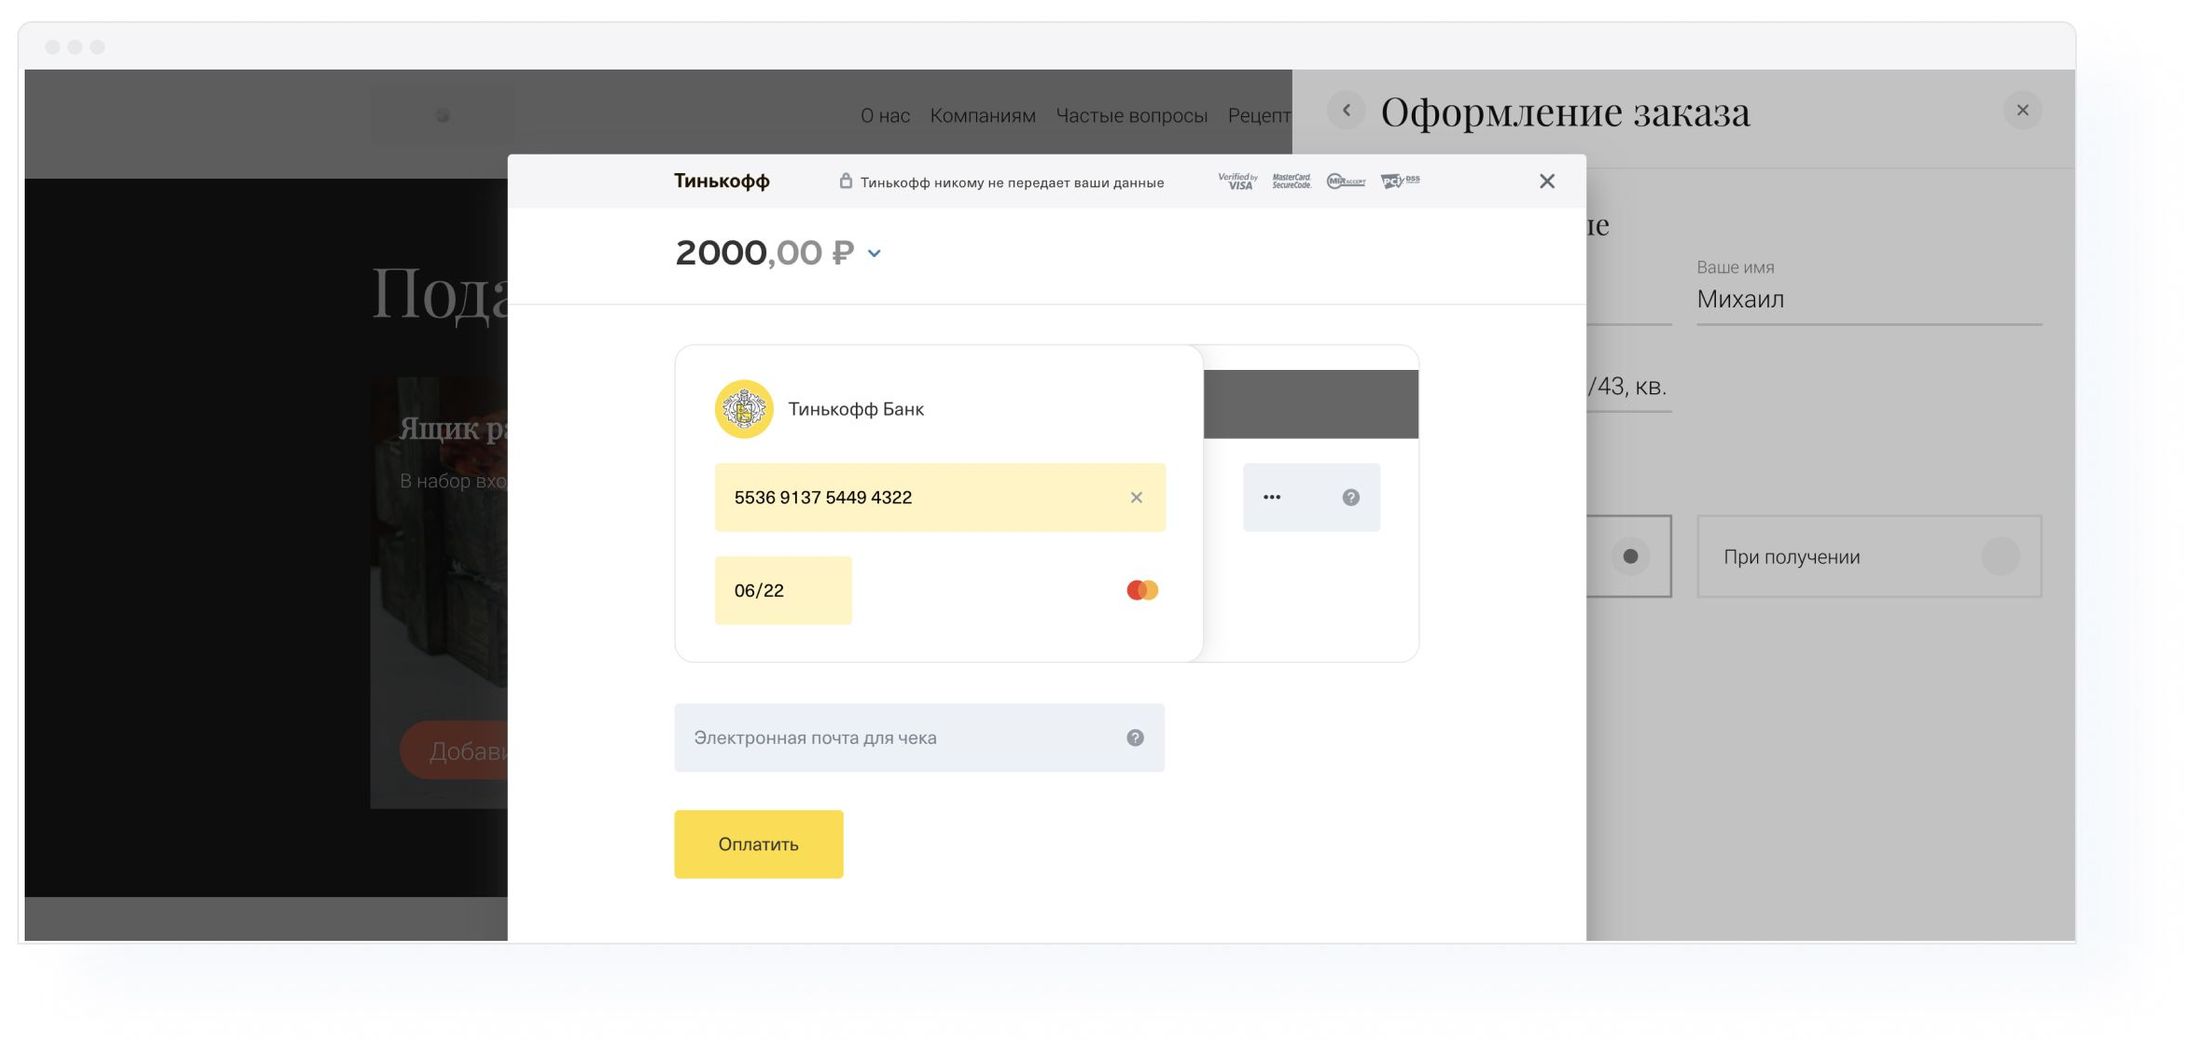Click the Тинькофф никому не передает ваши данные text

[x=1012, y=182]
